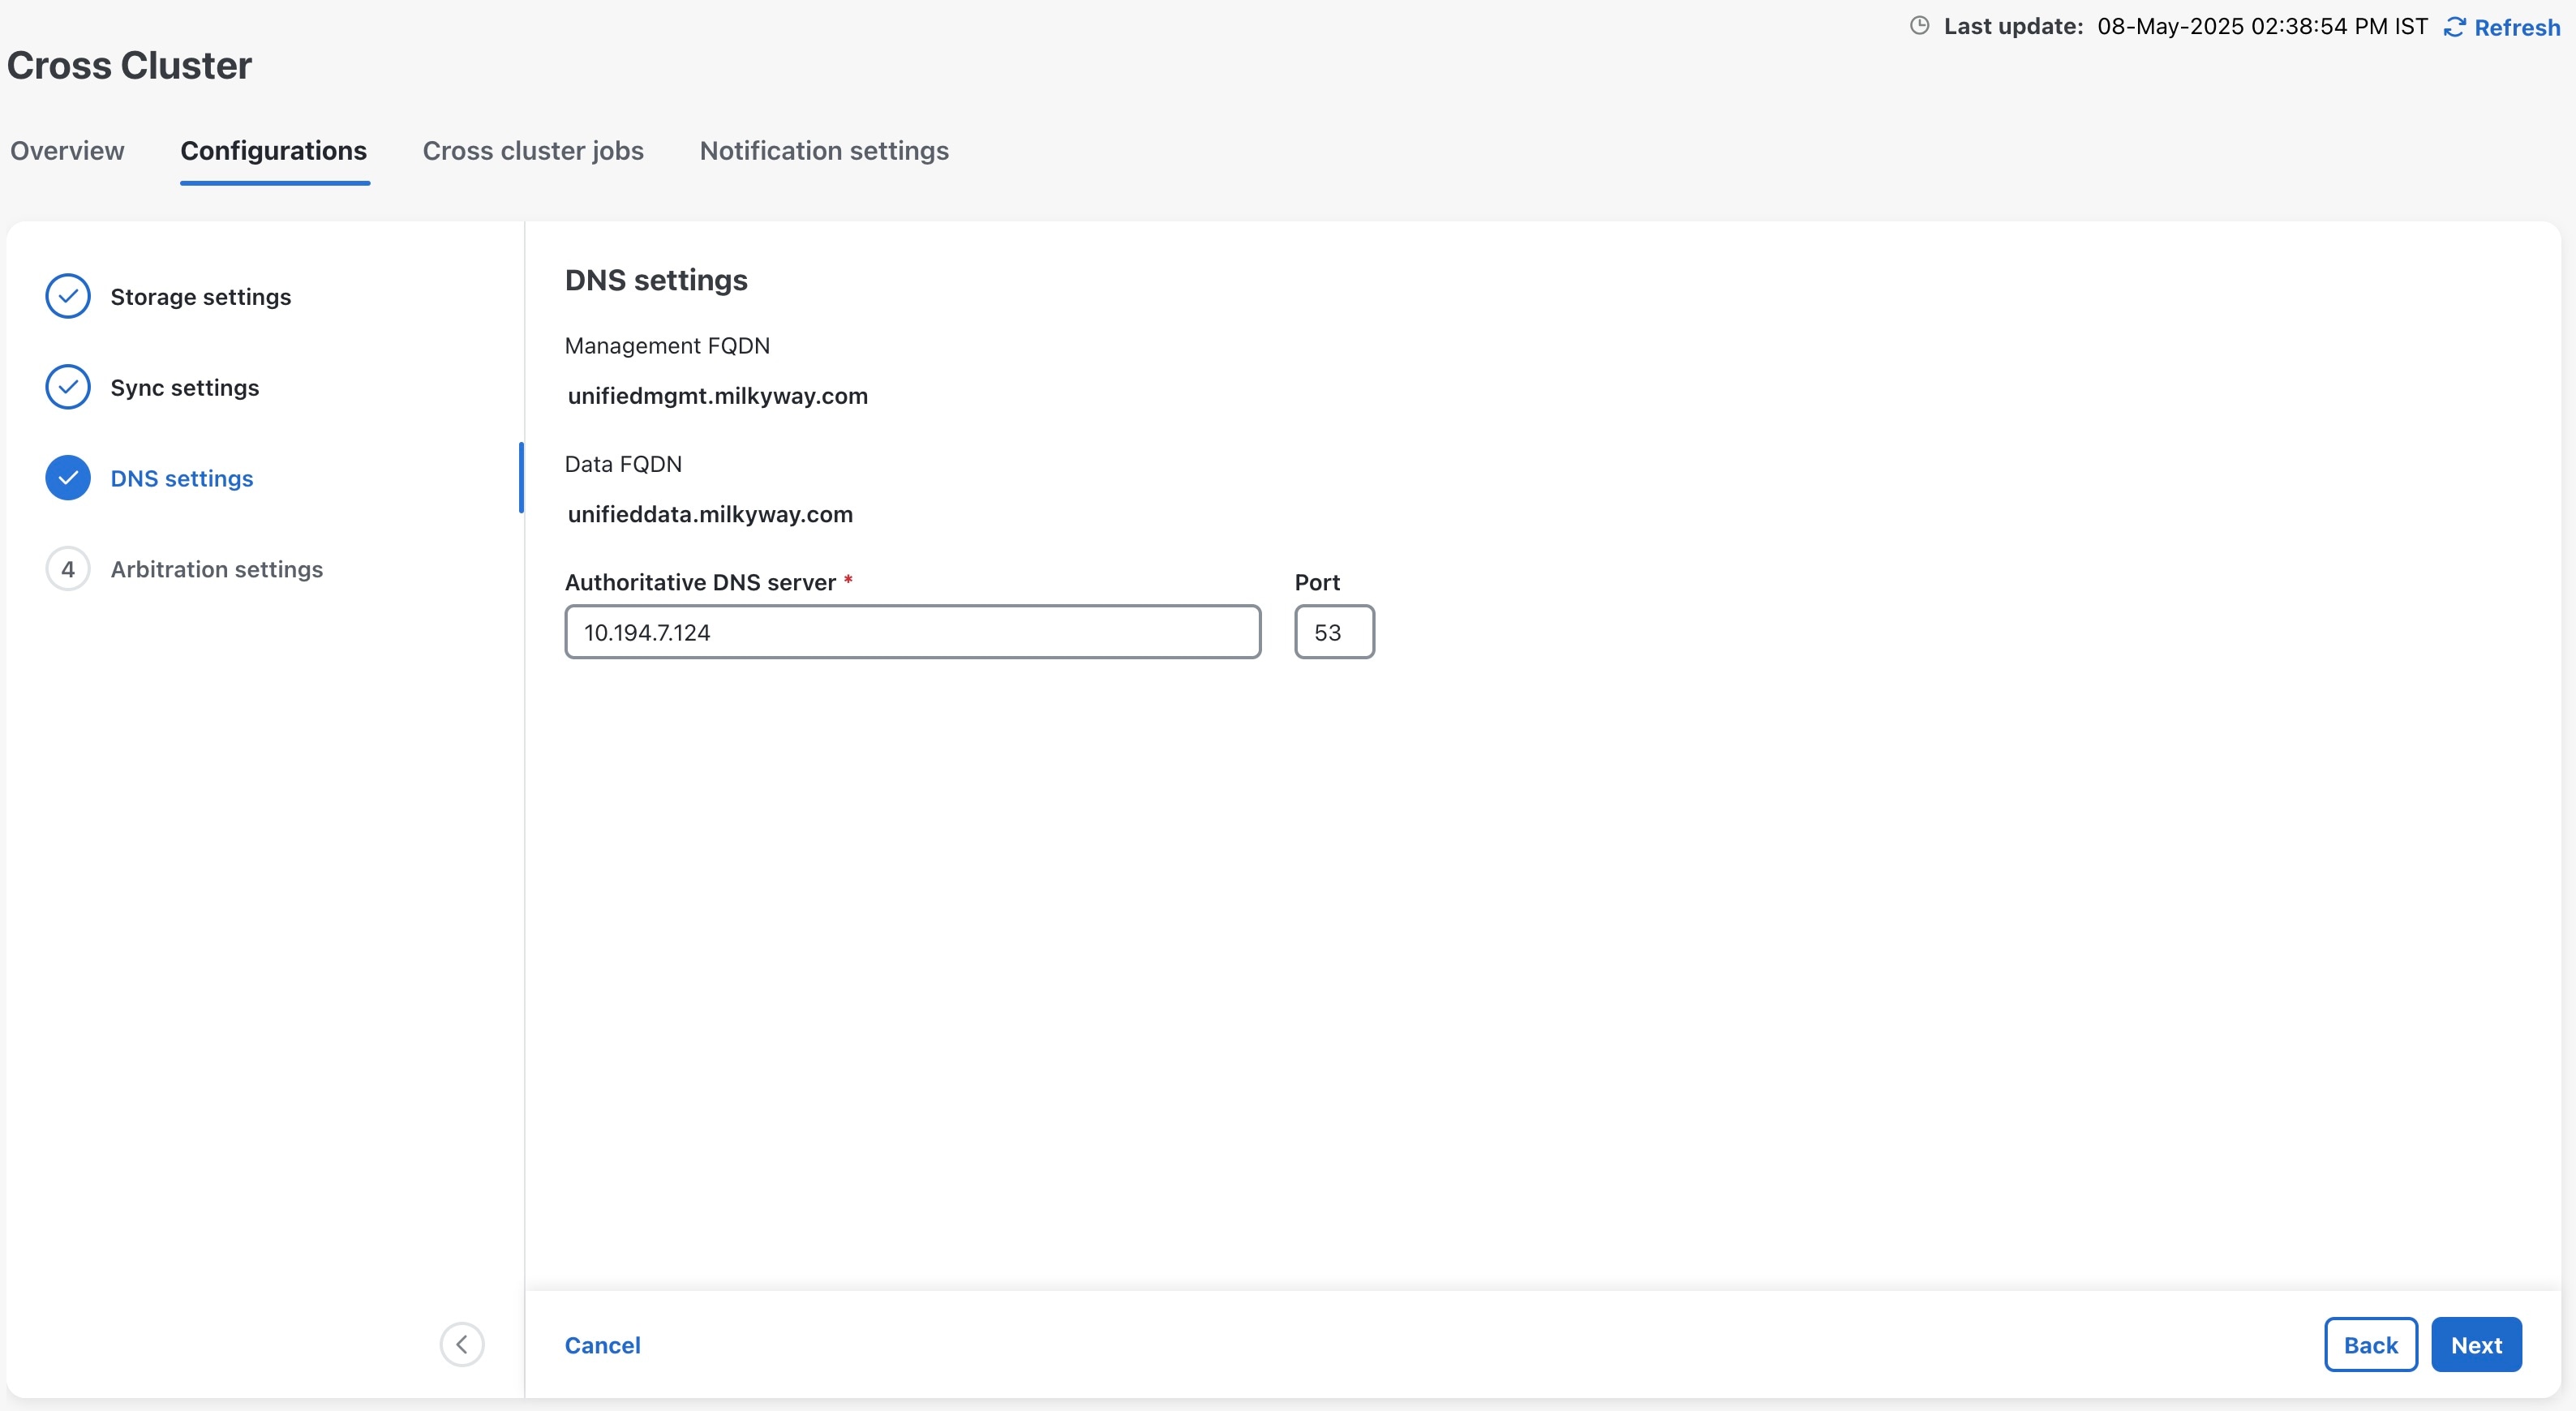Click the Next button
Image resolution: width=2576 pixels, height=1411 pixels.
(x=2476, y=1345)
